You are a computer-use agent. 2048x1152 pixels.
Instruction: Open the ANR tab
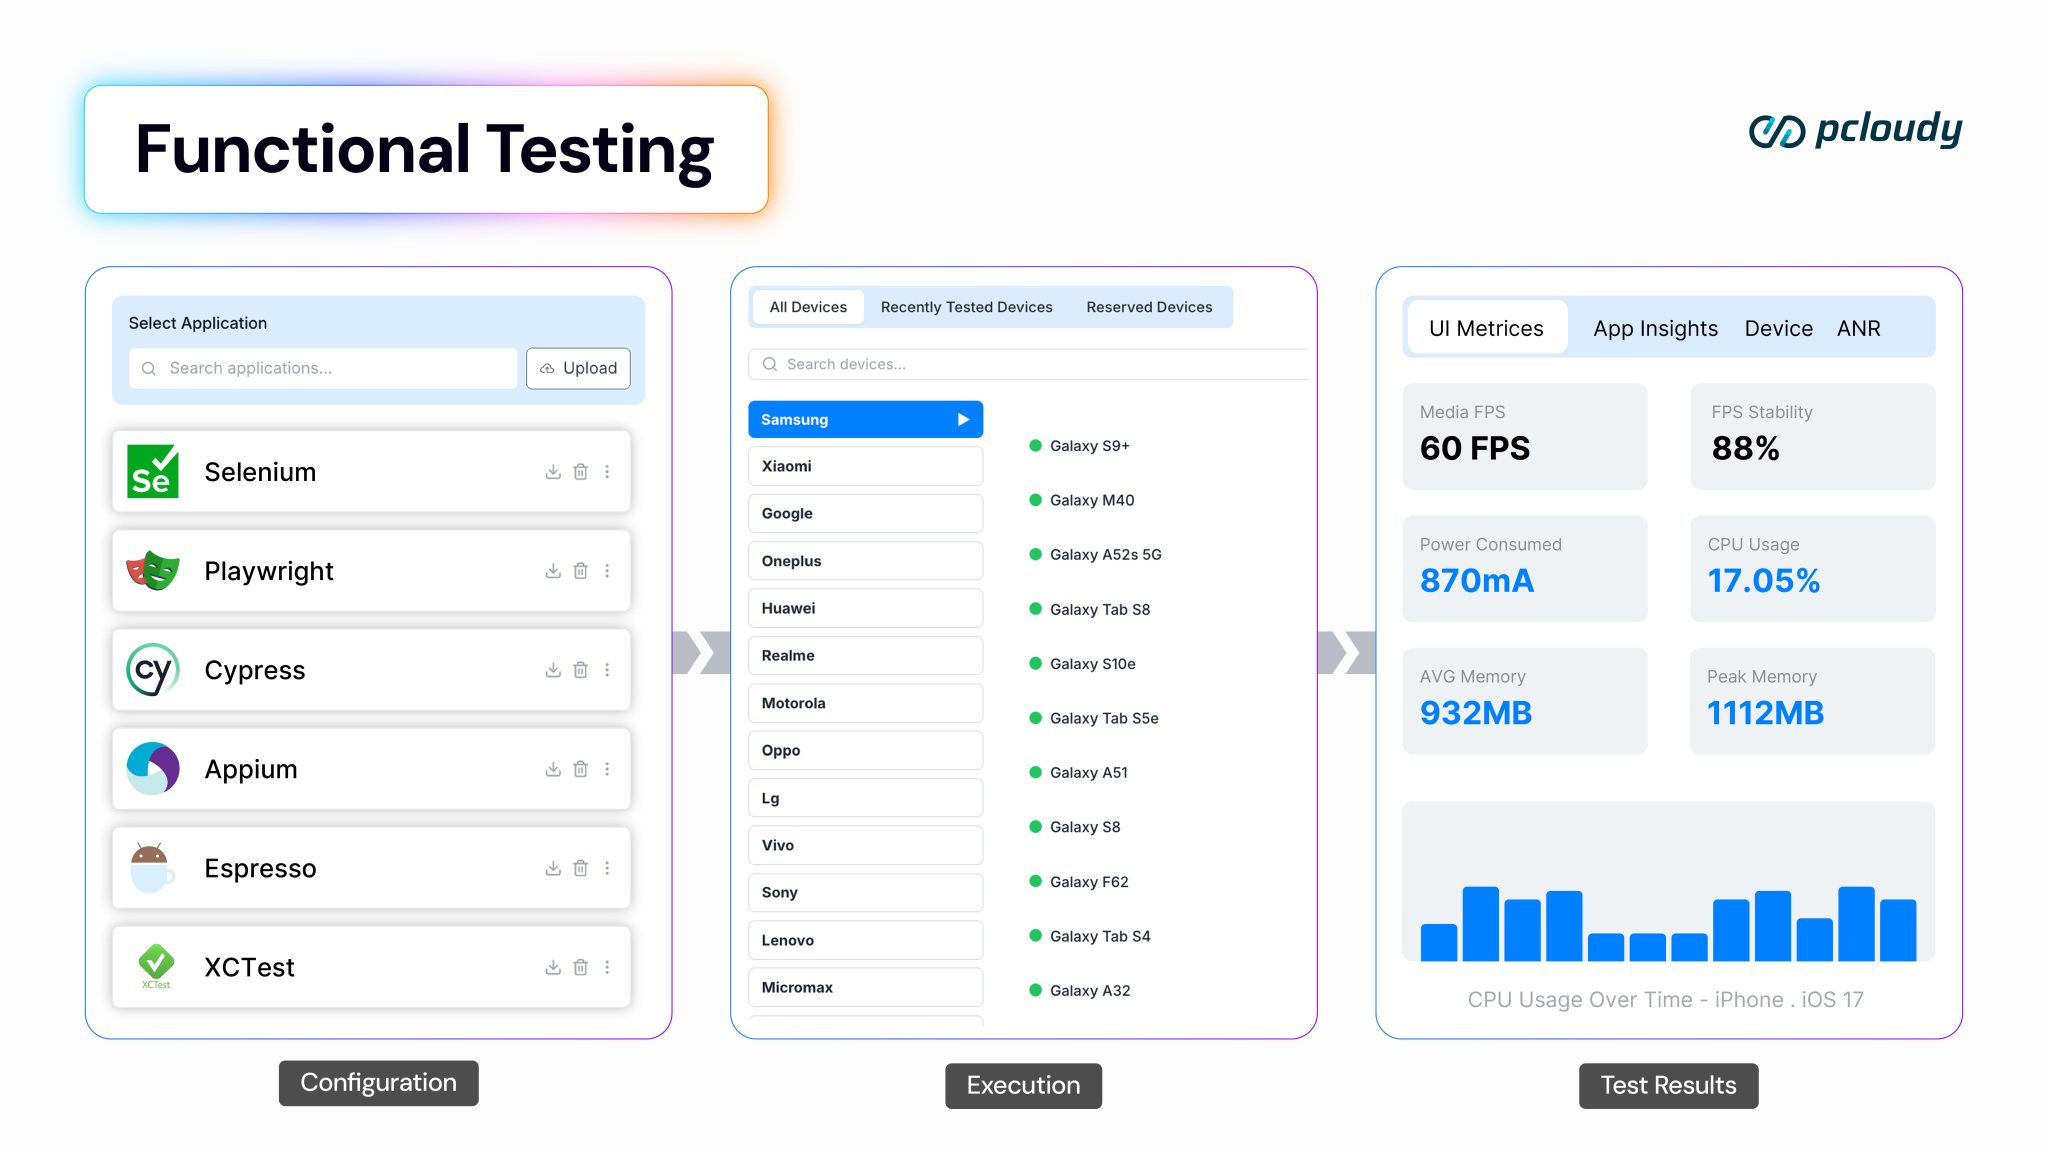tap(1858, 328)
